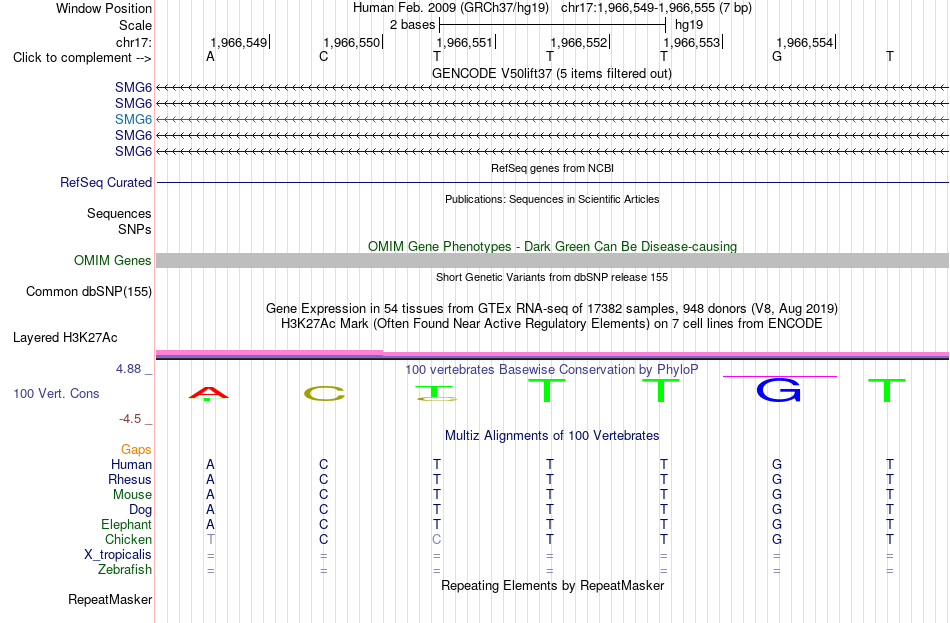950x623 pixels.
Task: Click the orange Gaps row label
Action: click(136, 450)
